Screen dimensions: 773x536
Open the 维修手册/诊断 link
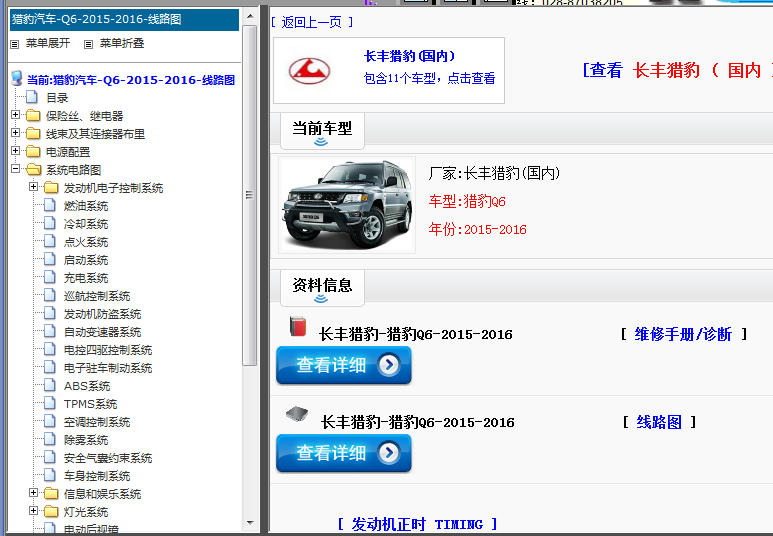click(683, 334)
